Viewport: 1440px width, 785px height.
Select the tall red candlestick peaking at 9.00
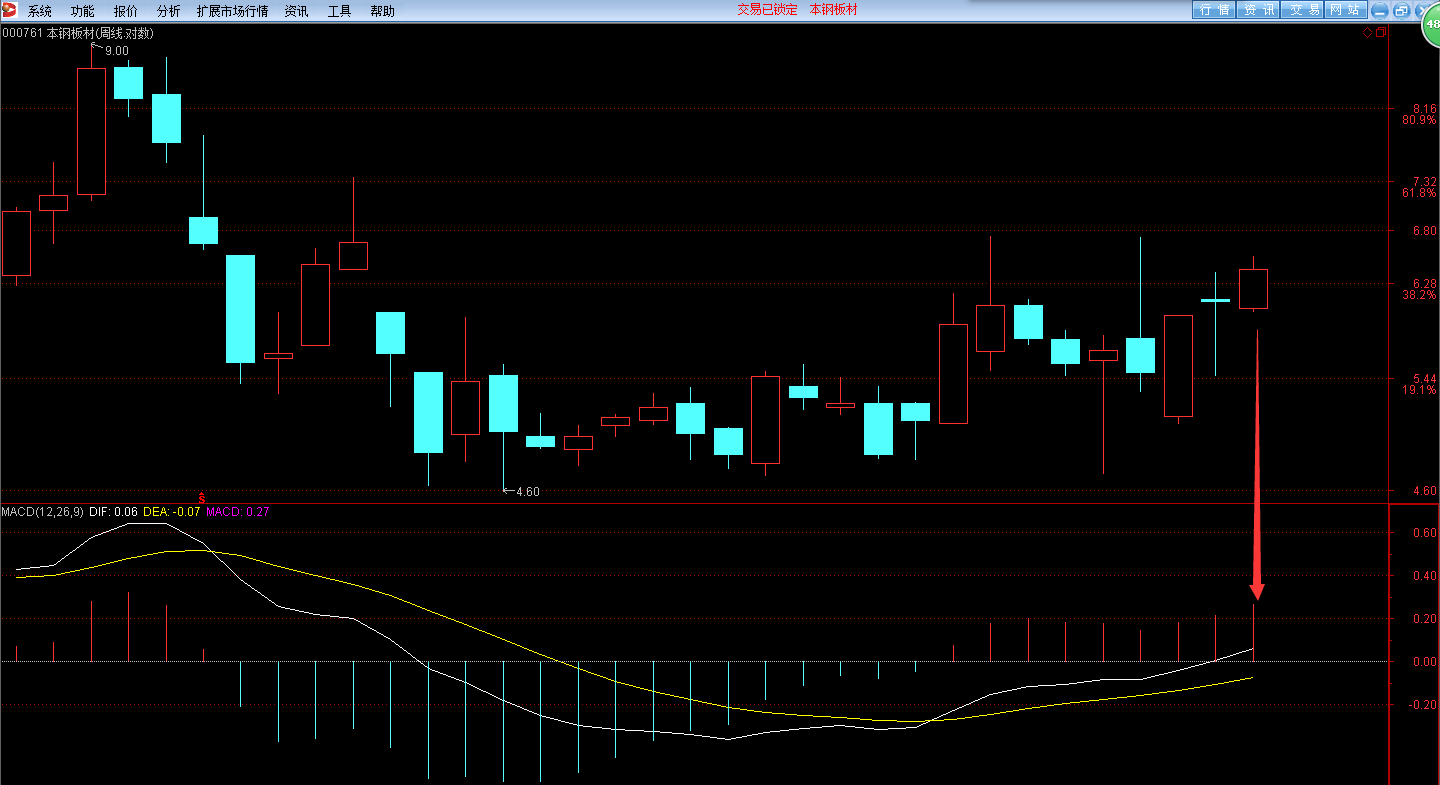pyautogui.click(x=91, y=131)
